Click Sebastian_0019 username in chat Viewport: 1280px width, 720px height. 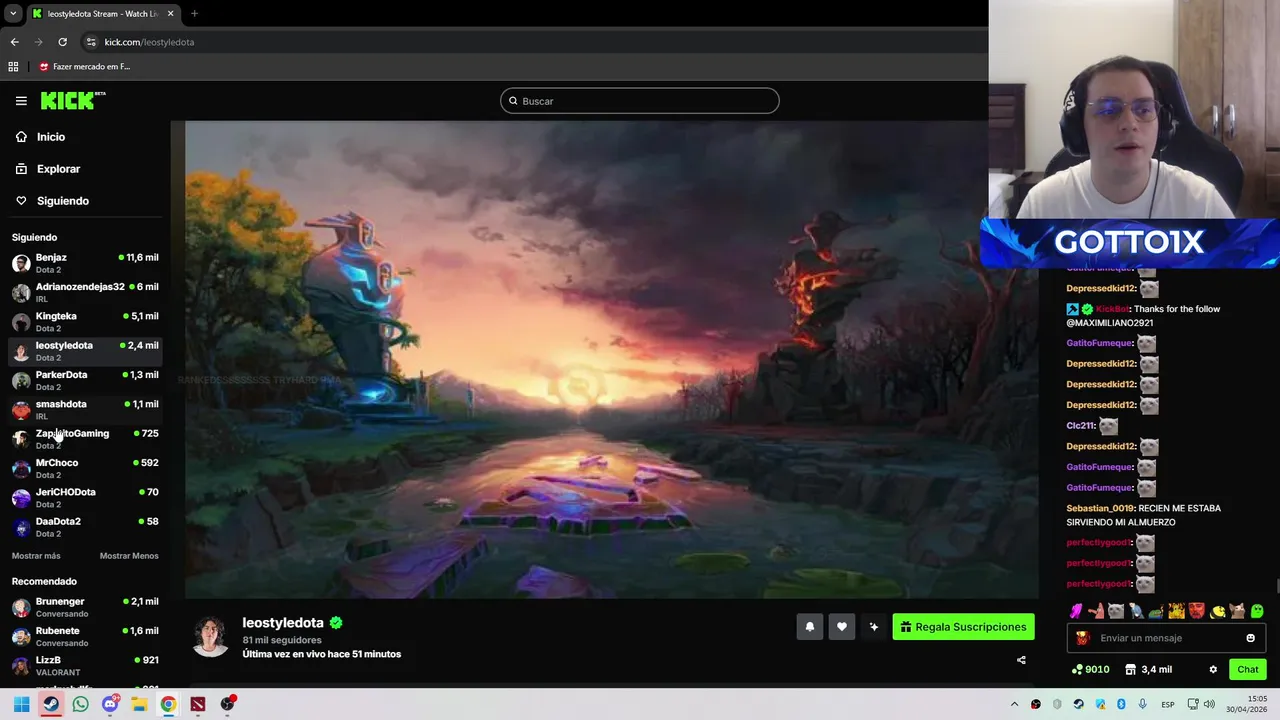pos(1100,508)
